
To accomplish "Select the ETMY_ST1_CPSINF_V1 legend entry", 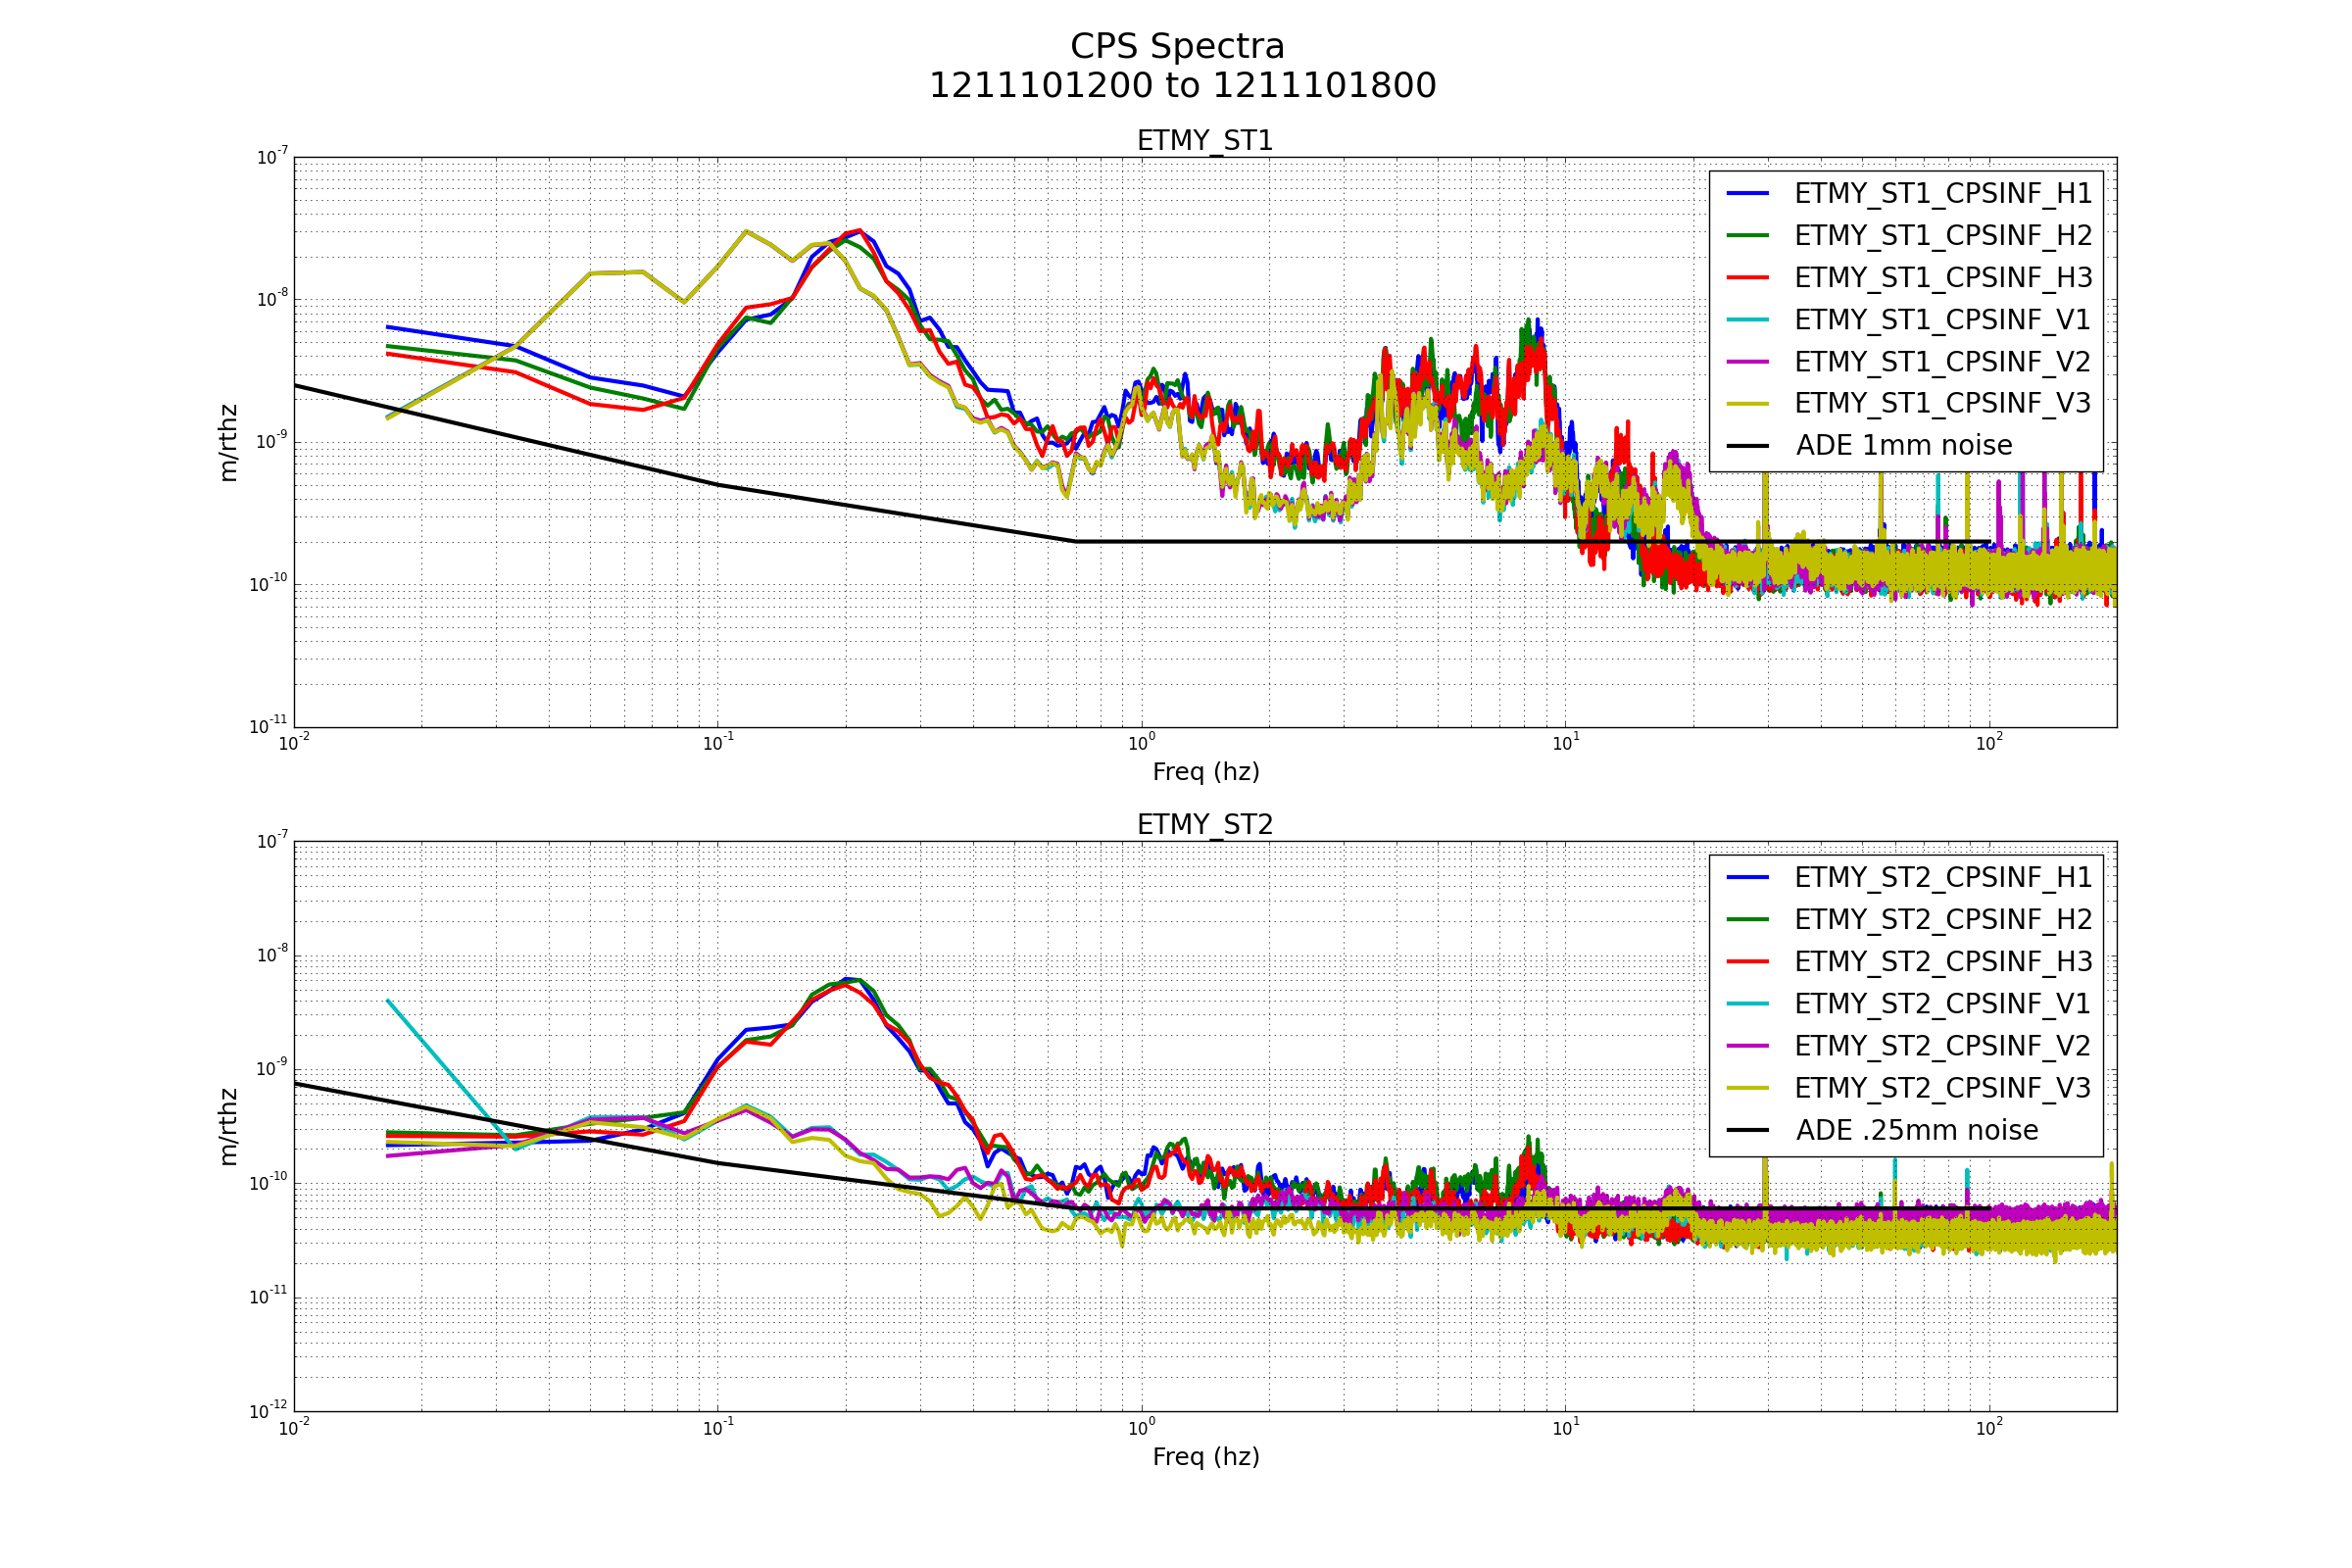I will click(x=1942, y=320).
